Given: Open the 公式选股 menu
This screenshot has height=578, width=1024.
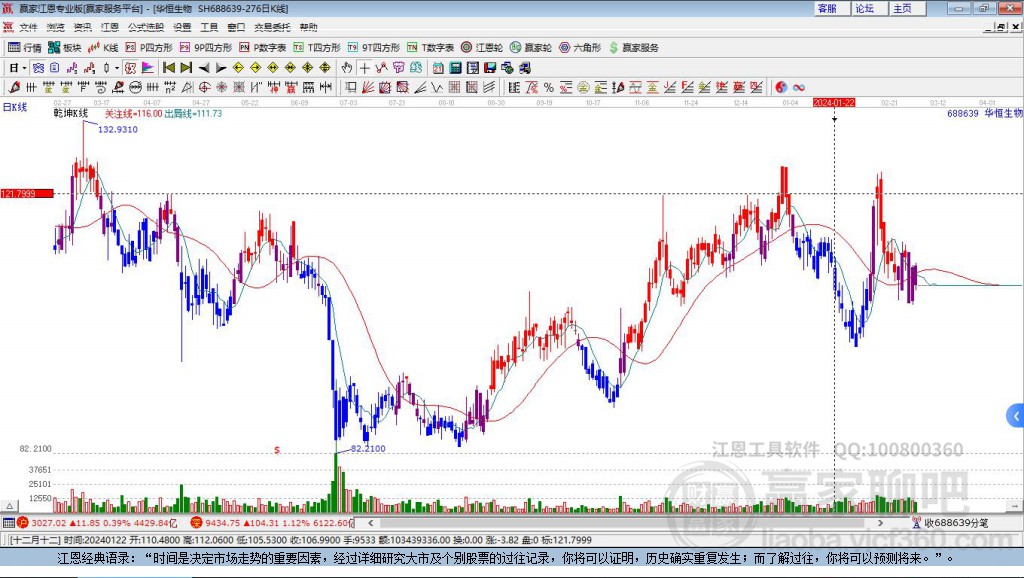Looking at the screenshot, I should (145, 27).
